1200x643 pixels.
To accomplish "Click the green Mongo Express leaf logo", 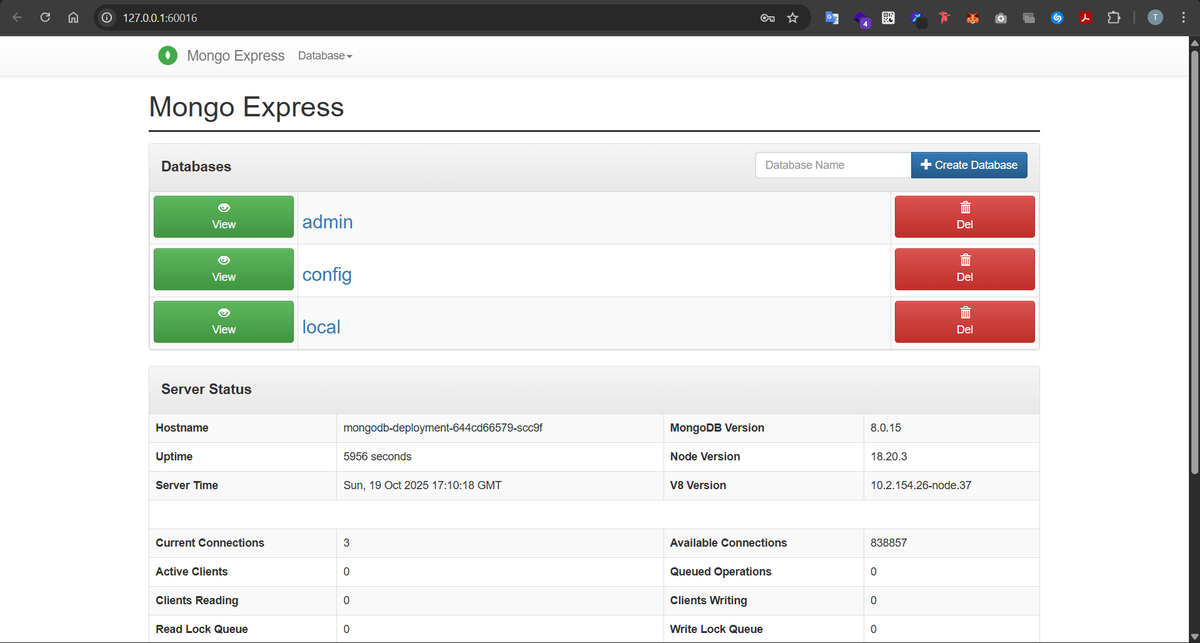I will point(168,56).
